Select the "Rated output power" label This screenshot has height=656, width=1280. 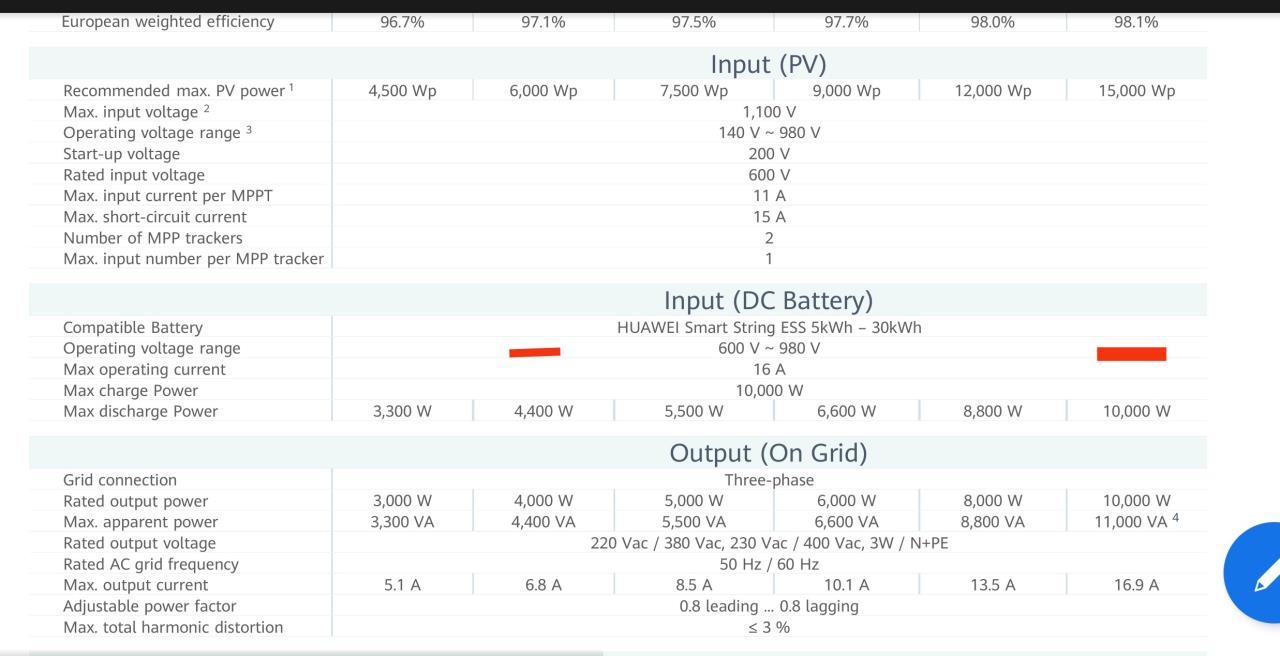click(x=135, y=501)
